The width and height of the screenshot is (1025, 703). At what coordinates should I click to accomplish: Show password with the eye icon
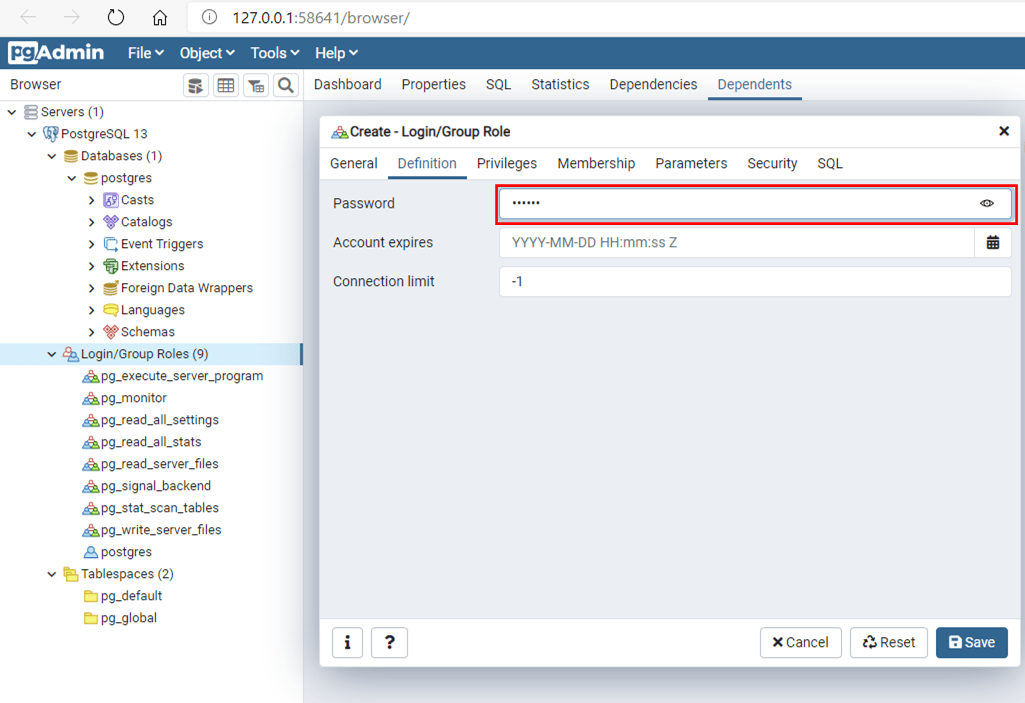[x=987, y=204]
